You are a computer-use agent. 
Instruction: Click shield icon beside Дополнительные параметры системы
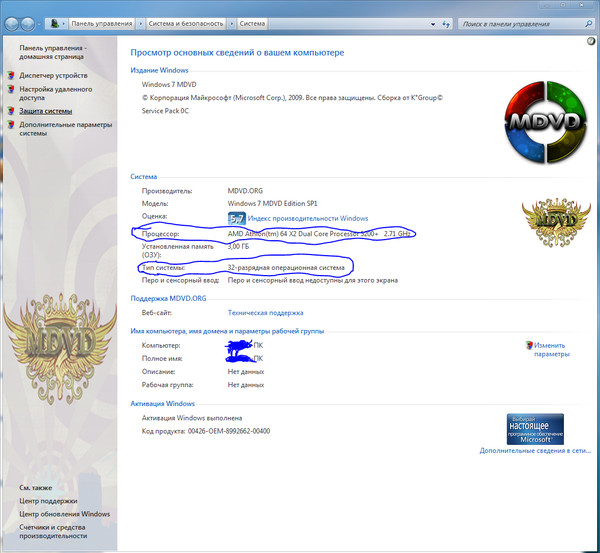click(x=11, y=125)
